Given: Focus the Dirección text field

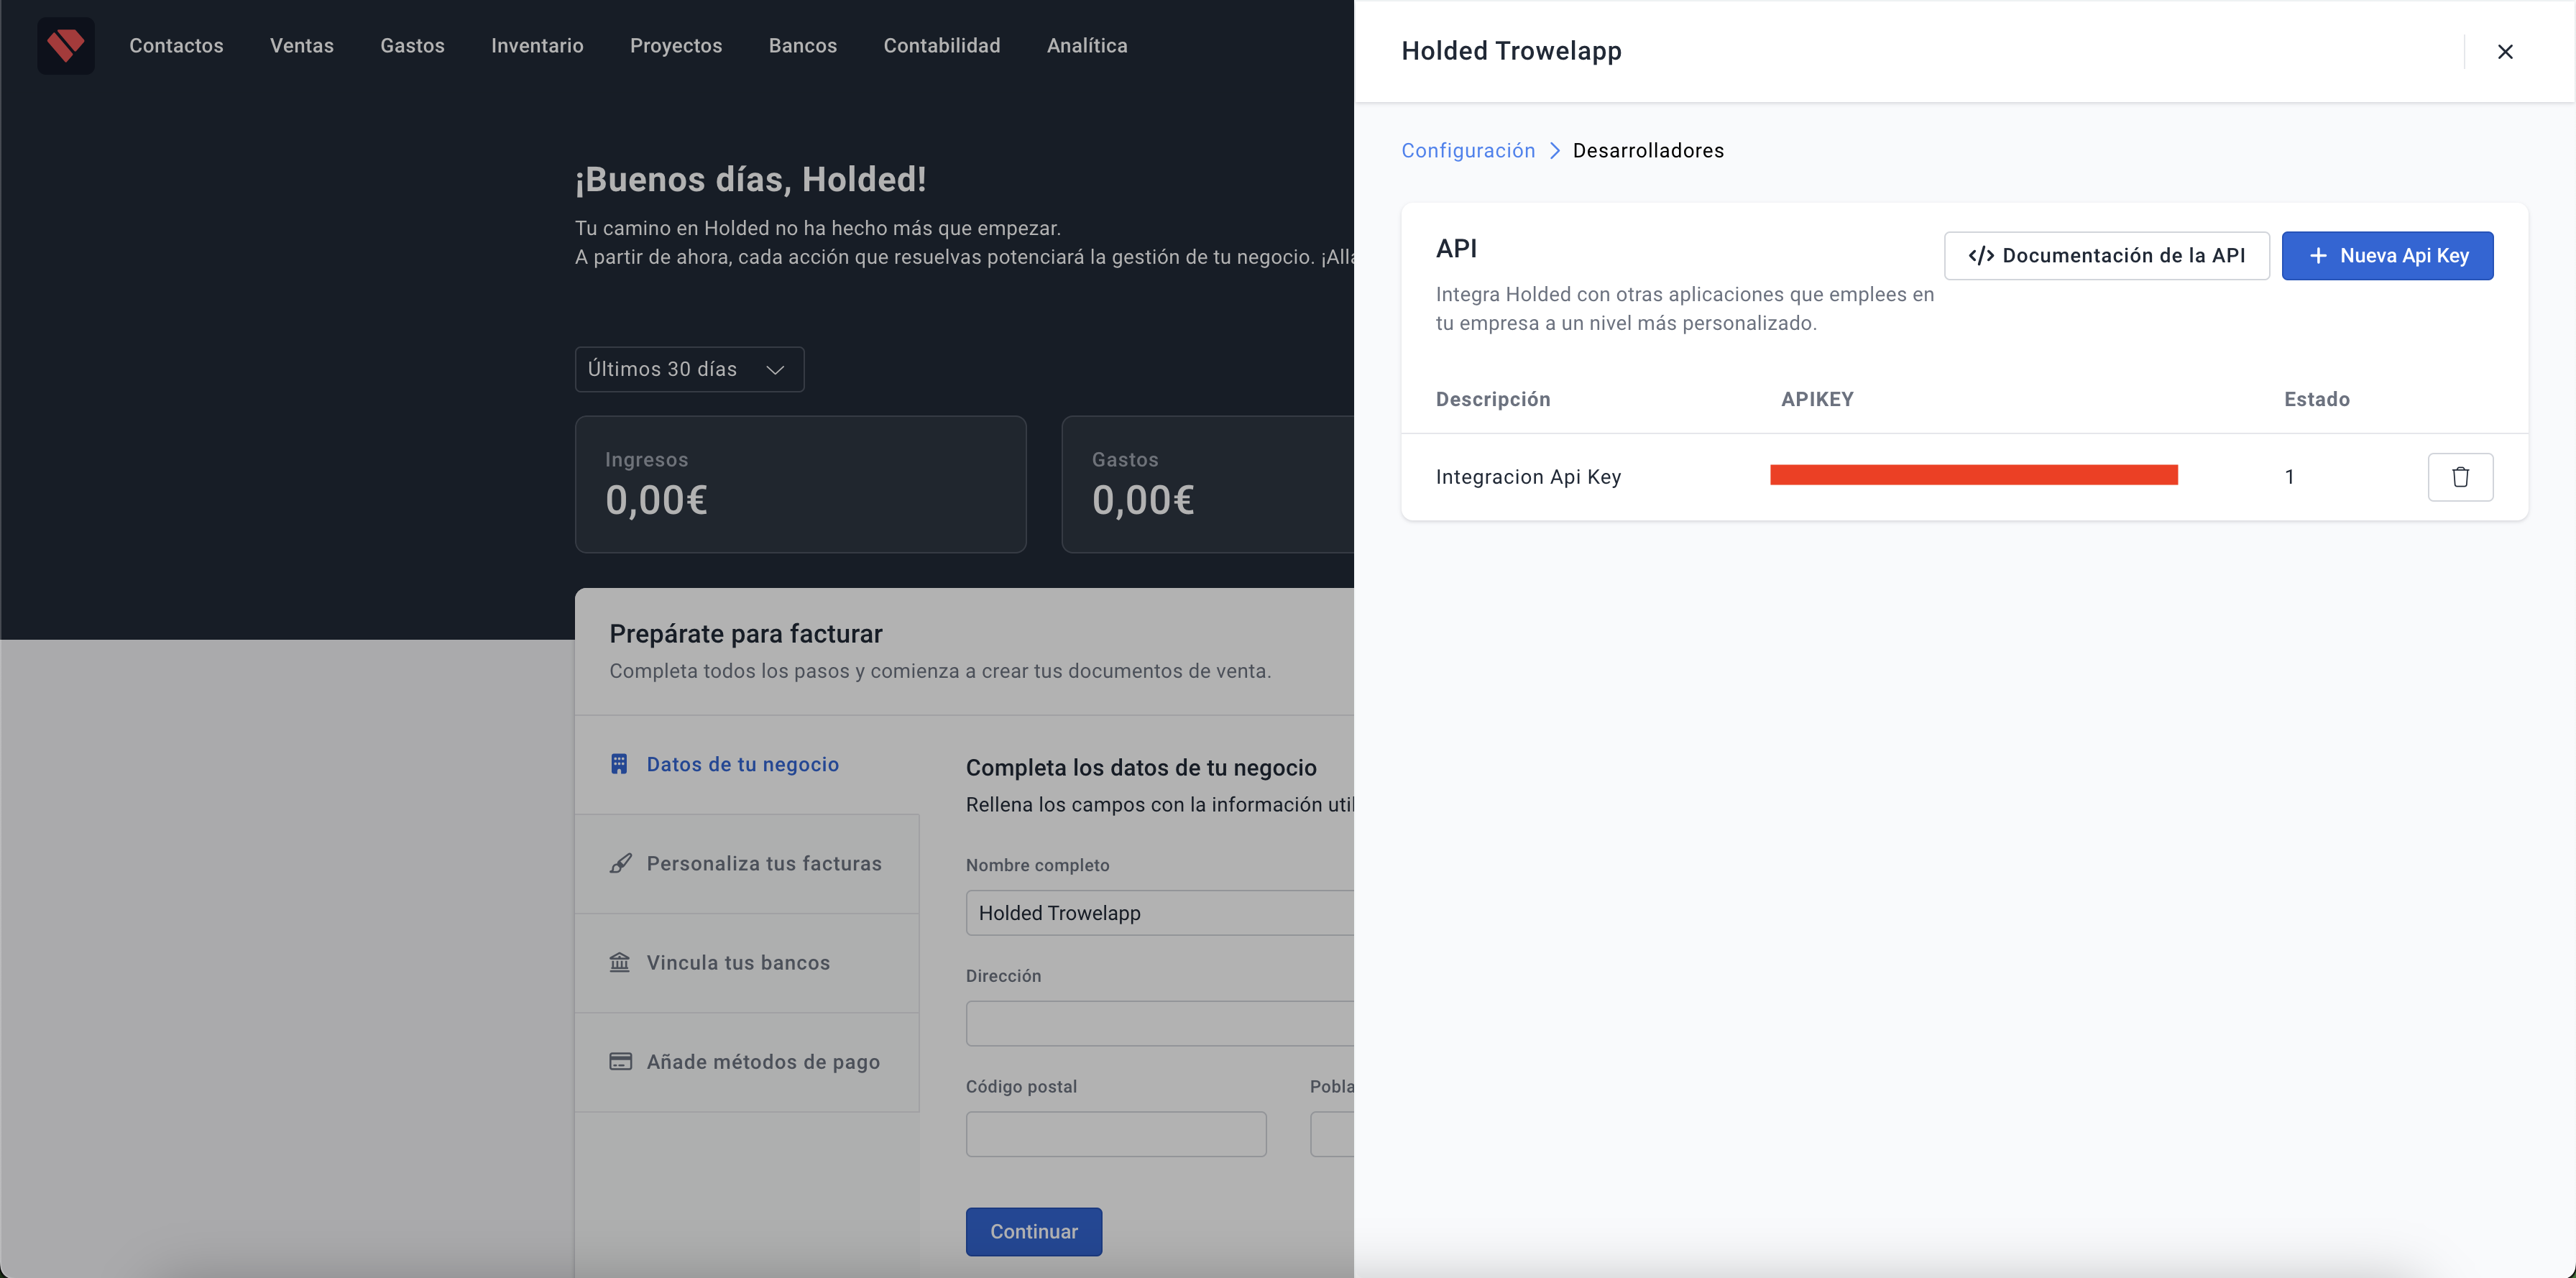Looking at the screenshot, I should [1159, 1023].
